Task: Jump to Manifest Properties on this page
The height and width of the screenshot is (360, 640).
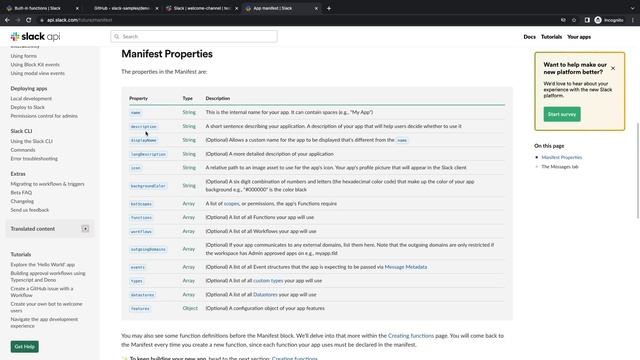Action: click(562, 157)
